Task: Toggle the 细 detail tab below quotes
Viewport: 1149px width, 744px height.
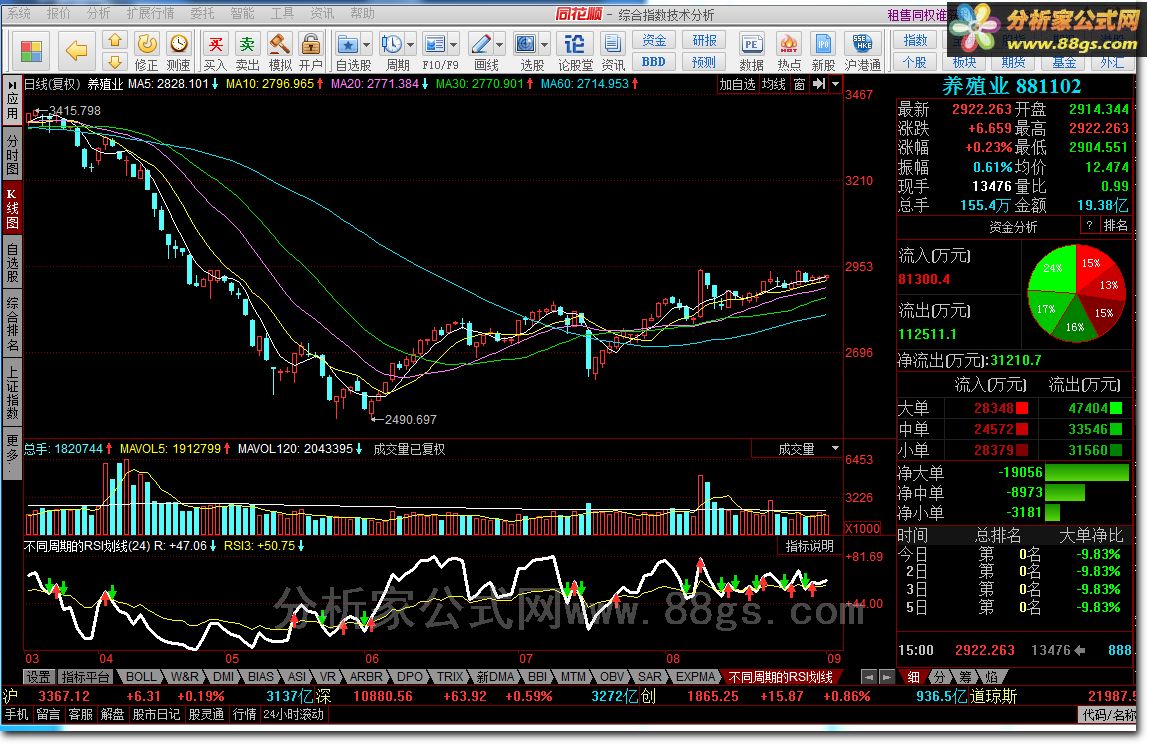Action: [x=914, y=677]
